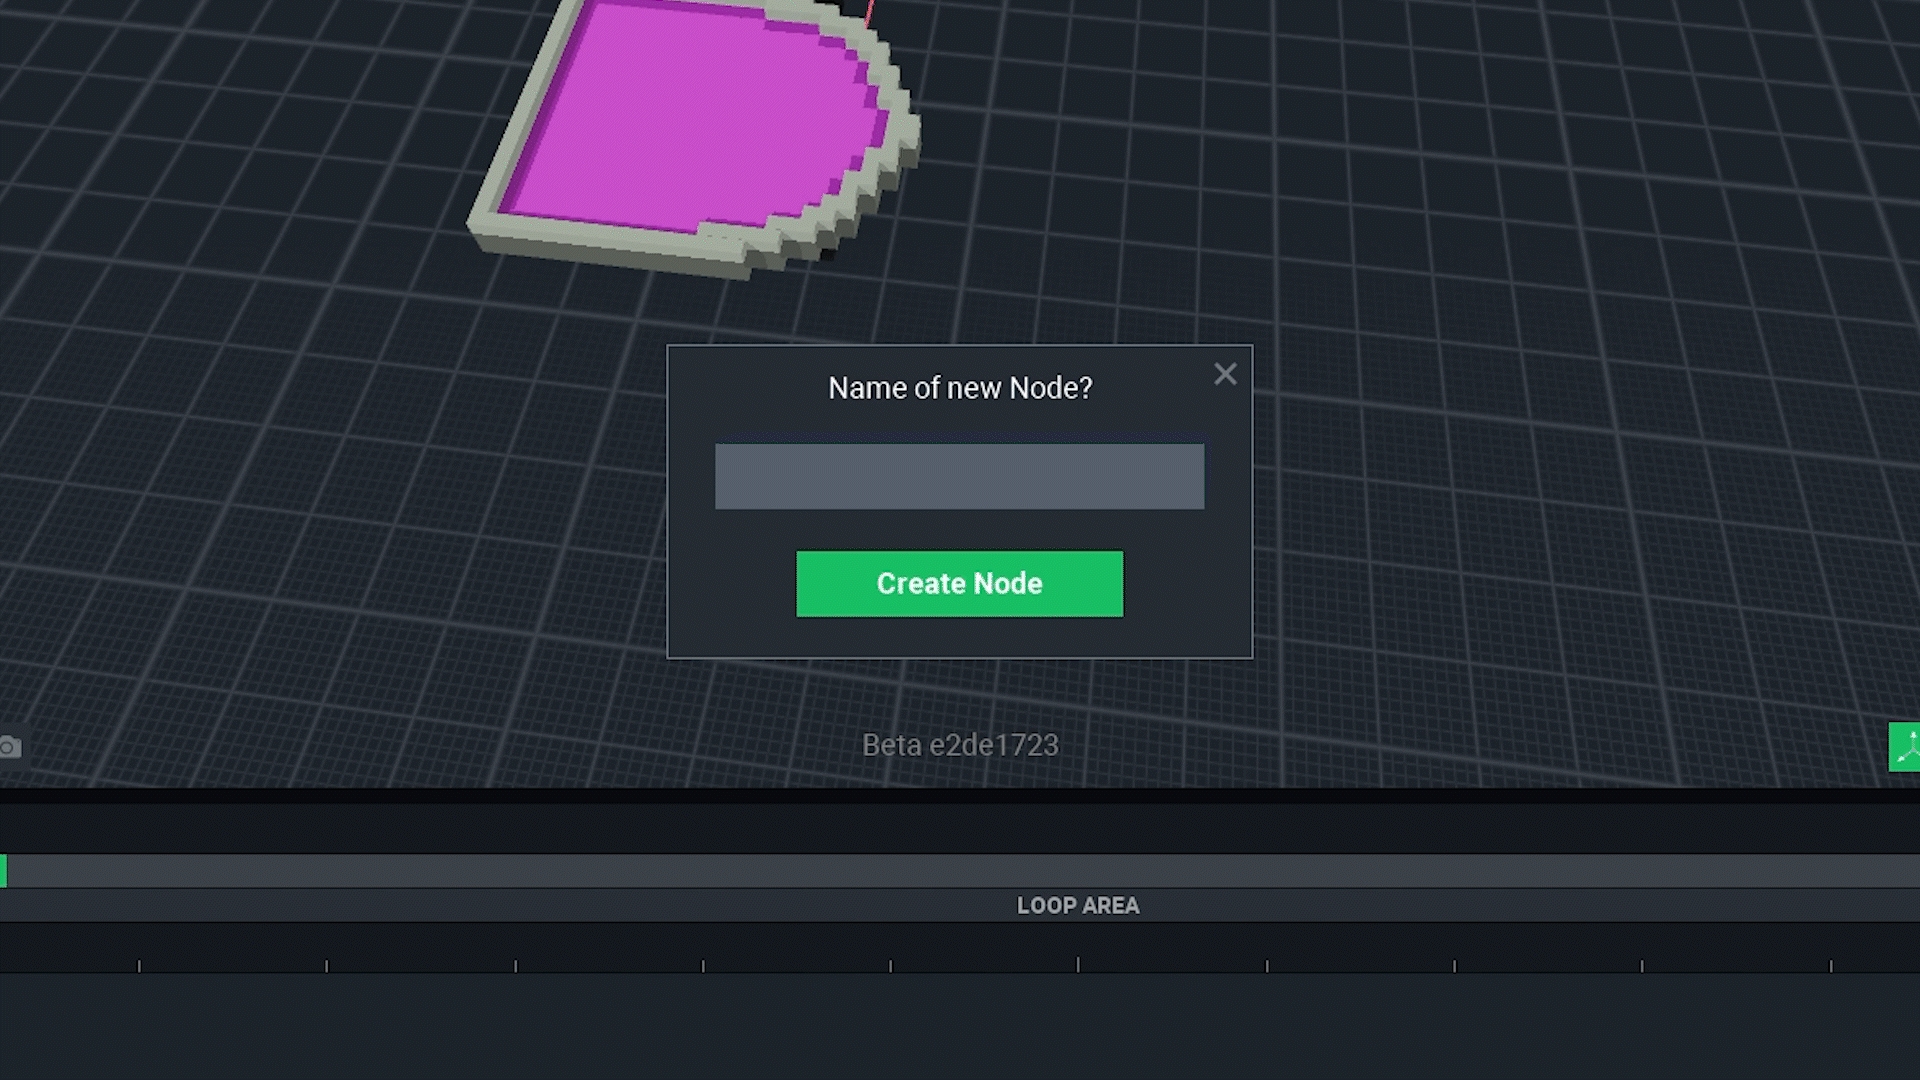Click the camera screenshot icon
Image resolution: width=1920 pixels, height=1080 pixels.
coord(10,747)
